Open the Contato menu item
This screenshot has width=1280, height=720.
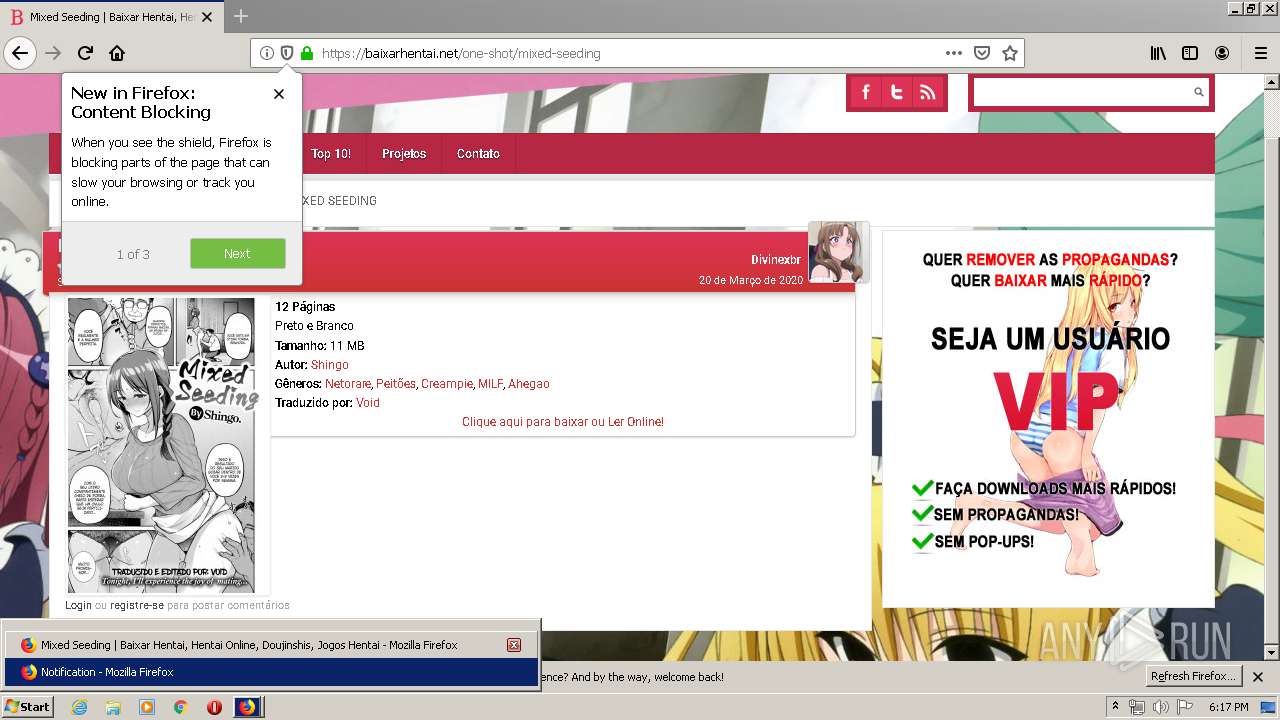pyautogui.click(x=478, y=154)
